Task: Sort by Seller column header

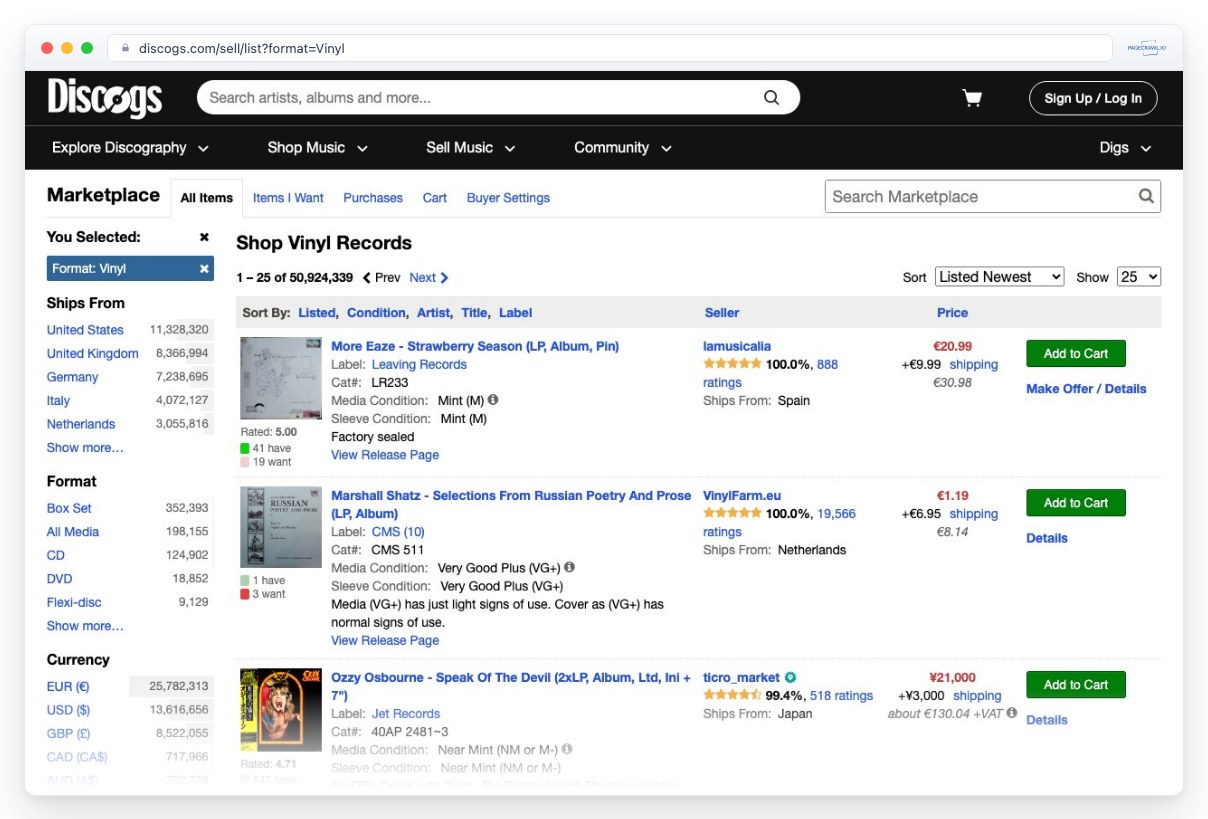Action: click(x=722, y=313)
